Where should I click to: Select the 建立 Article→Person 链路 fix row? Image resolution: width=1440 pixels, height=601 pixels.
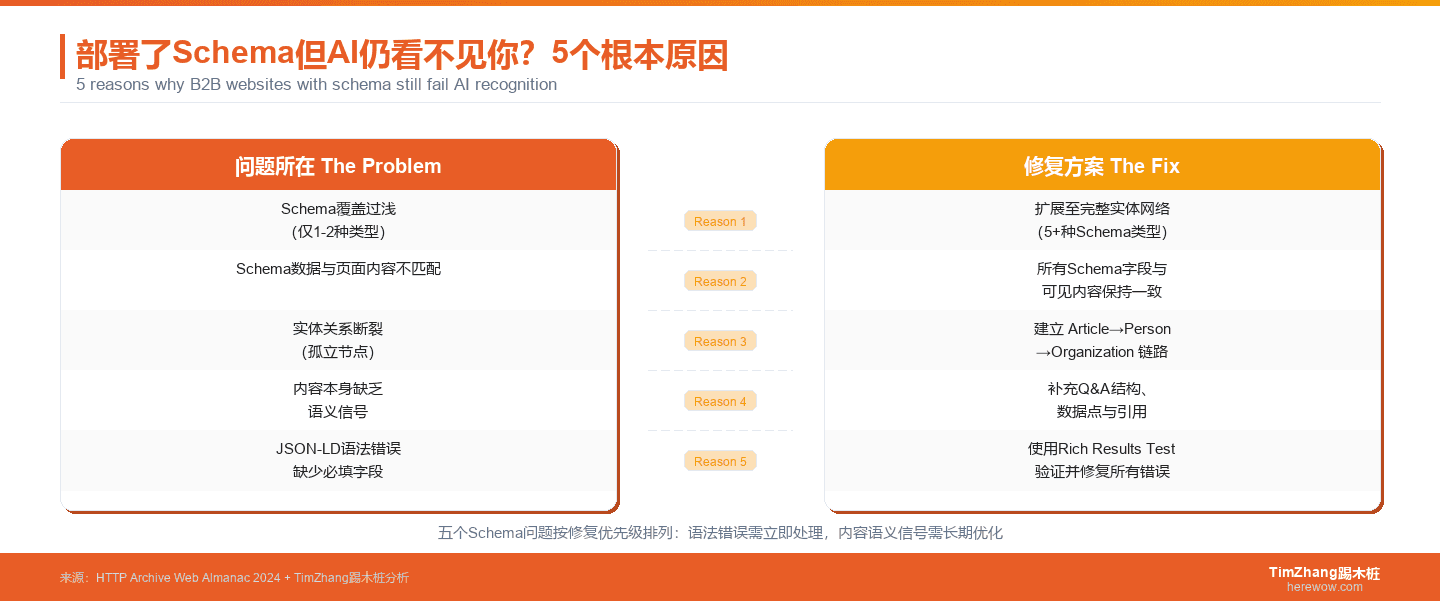pyautogui.click(x=1101, y=340)
